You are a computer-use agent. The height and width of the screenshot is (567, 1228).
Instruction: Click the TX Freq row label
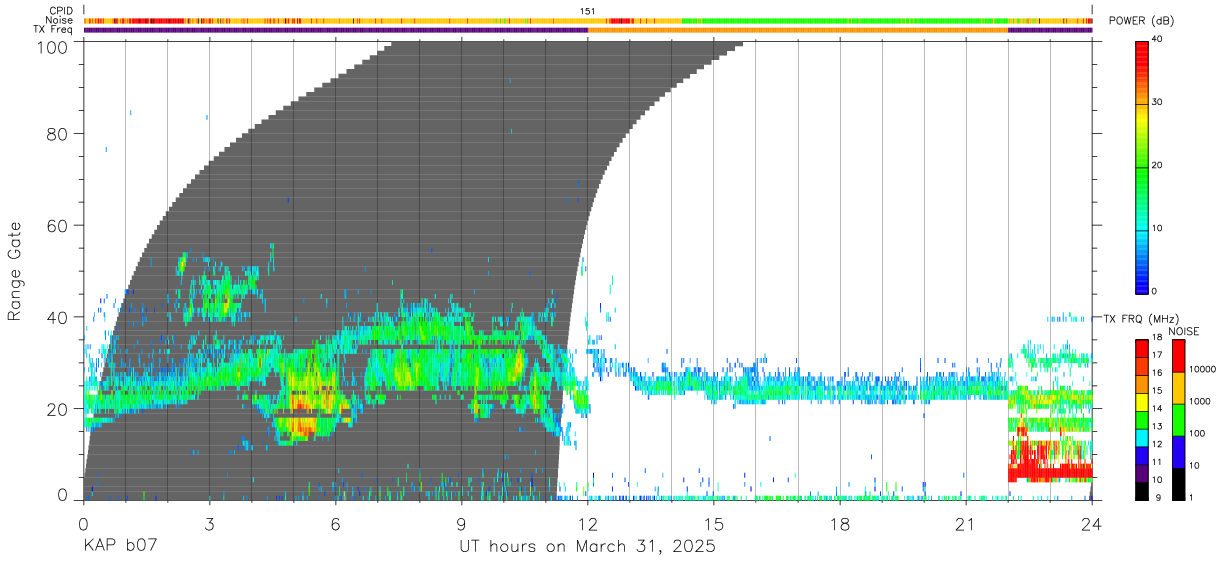click(x=53, y=29)
